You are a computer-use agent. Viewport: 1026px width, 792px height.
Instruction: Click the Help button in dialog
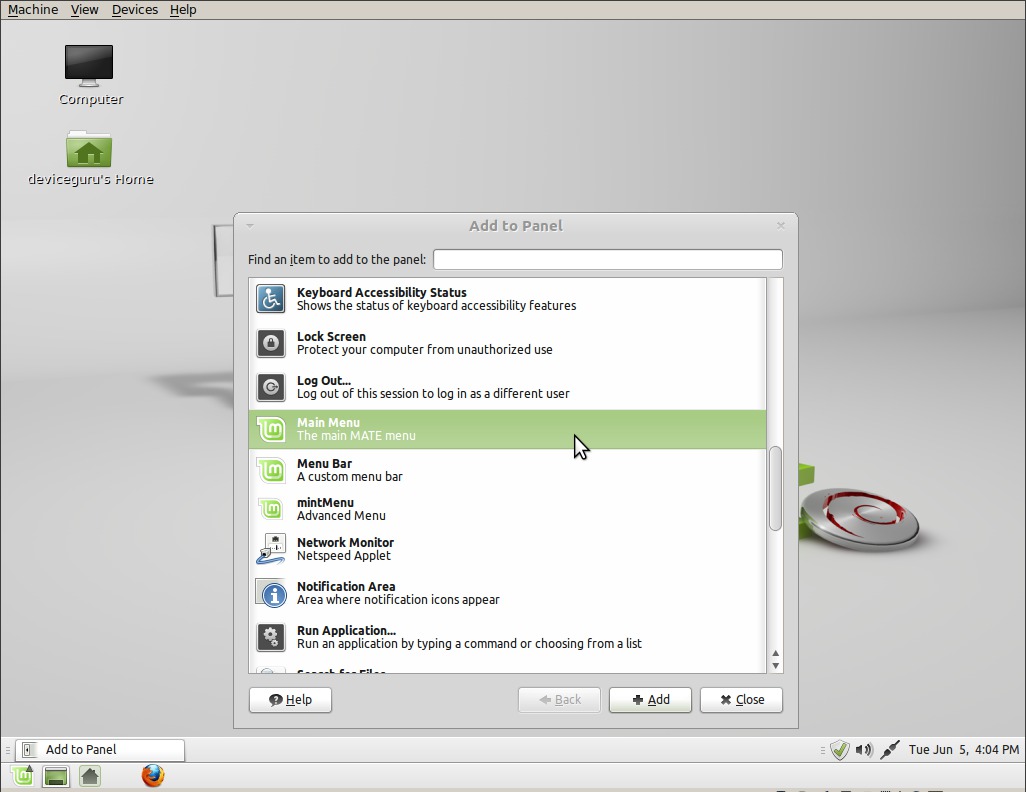tap(291, 700)
